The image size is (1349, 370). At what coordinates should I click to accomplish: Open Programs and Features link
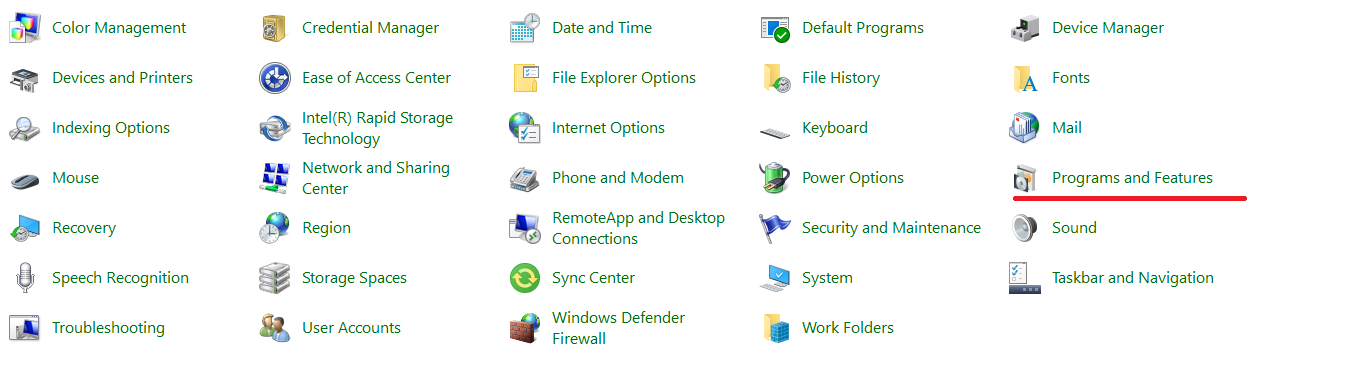tap(1132, 178)
